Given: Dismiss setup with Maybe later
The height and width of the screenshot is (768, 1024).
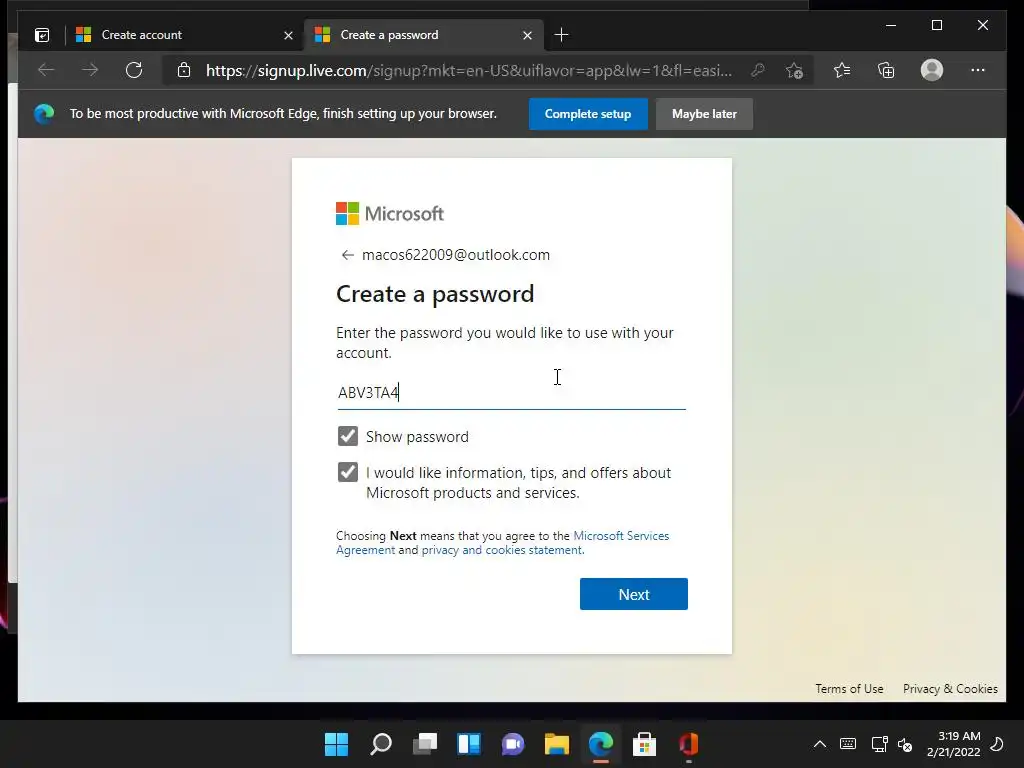Looking at the screenshot, I should [704, 114].
